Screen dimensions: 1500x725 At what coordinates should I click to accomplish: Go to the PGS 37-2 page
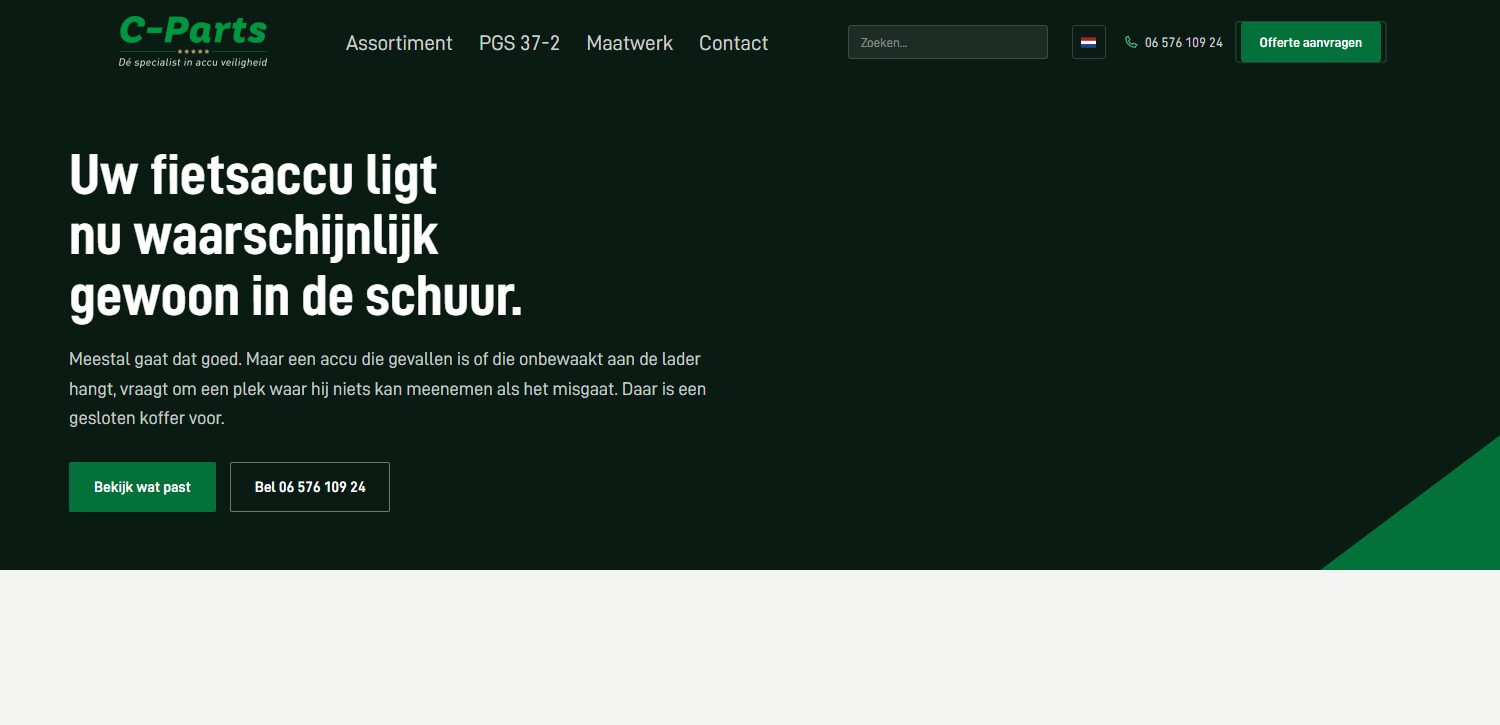tap(519, 43)
